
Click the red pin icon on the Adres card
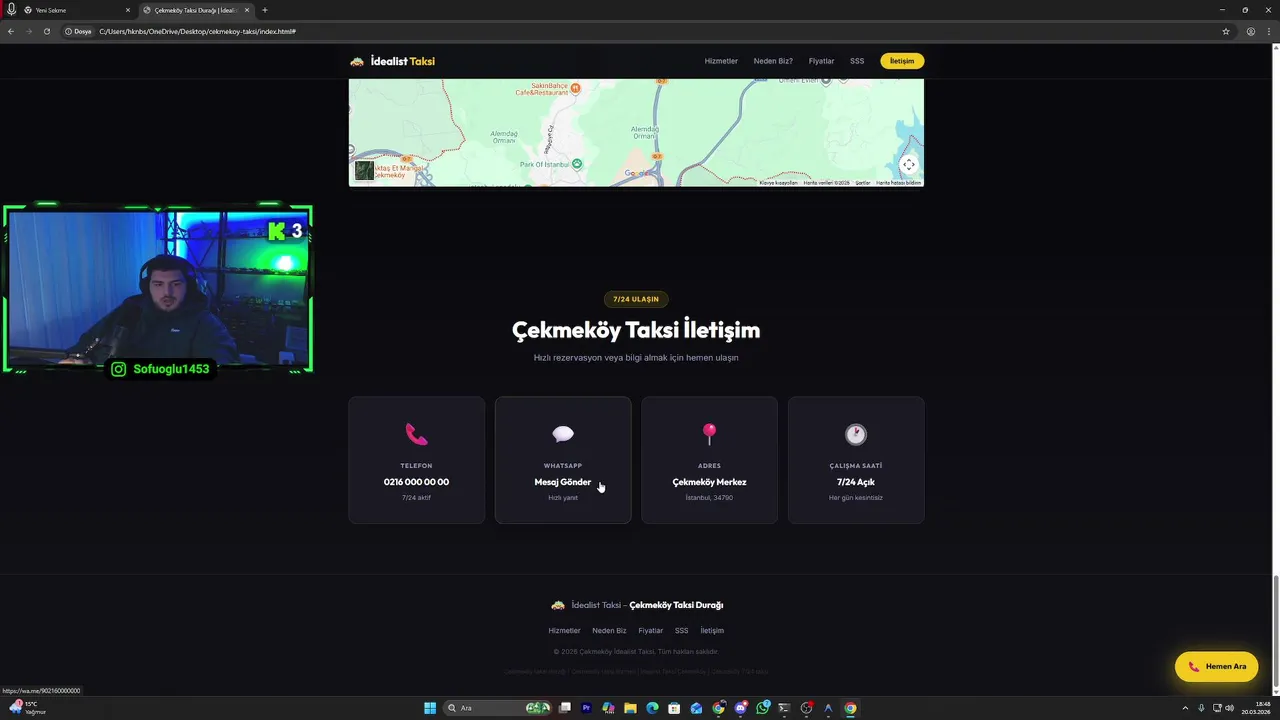(x=709, y=434)
